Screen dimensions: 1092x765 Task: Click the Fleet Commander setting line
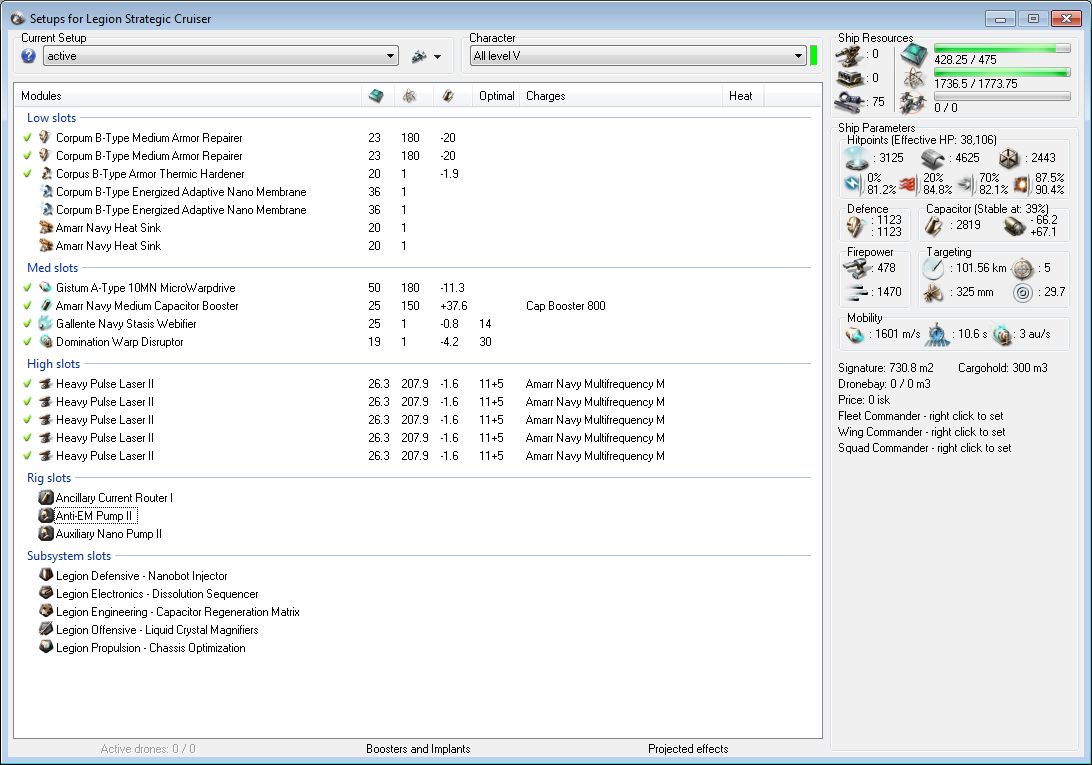(920, 416)
